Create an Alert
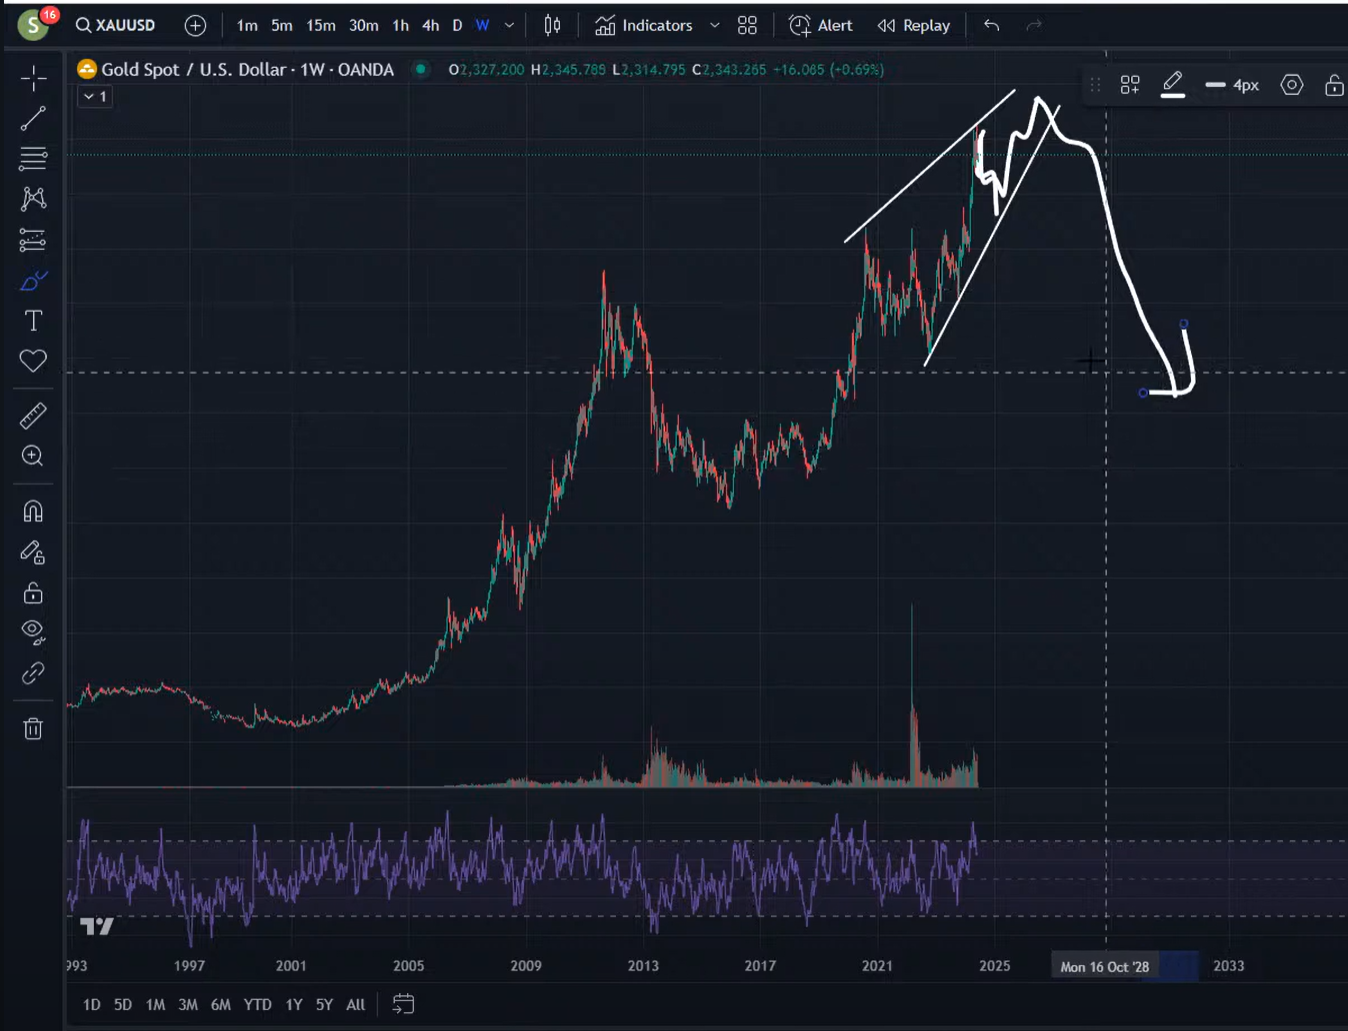 [821, 26]
